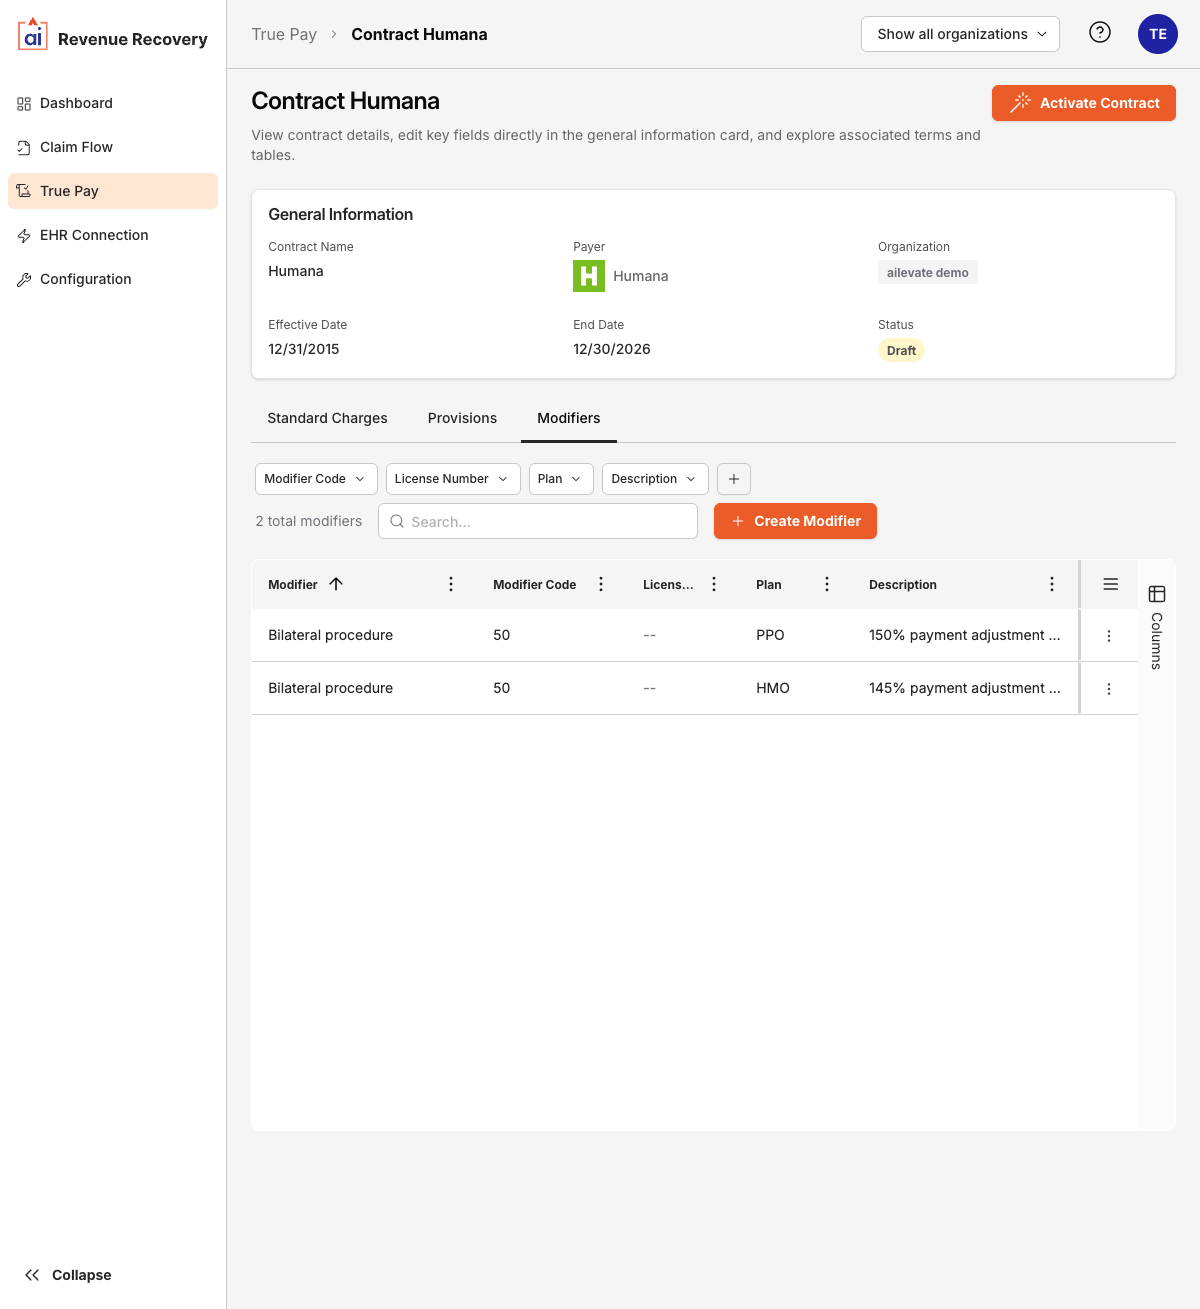
Task: Expand the Show all organizations dropdown
Action: click(959, 33)
